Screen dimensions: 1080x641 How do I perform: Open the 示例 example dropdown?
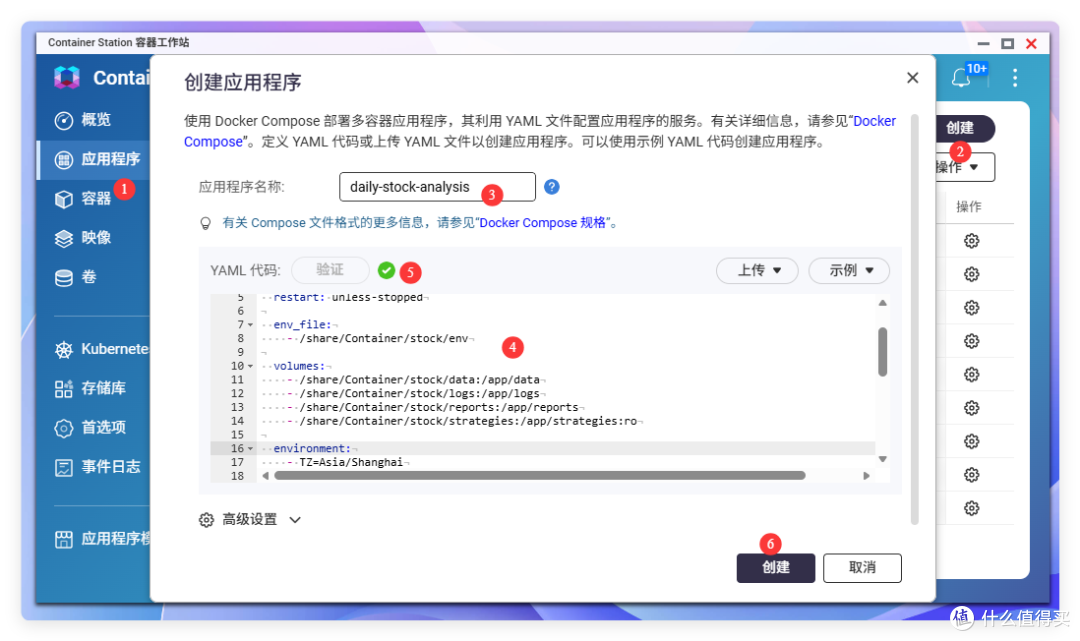[849, 271]
